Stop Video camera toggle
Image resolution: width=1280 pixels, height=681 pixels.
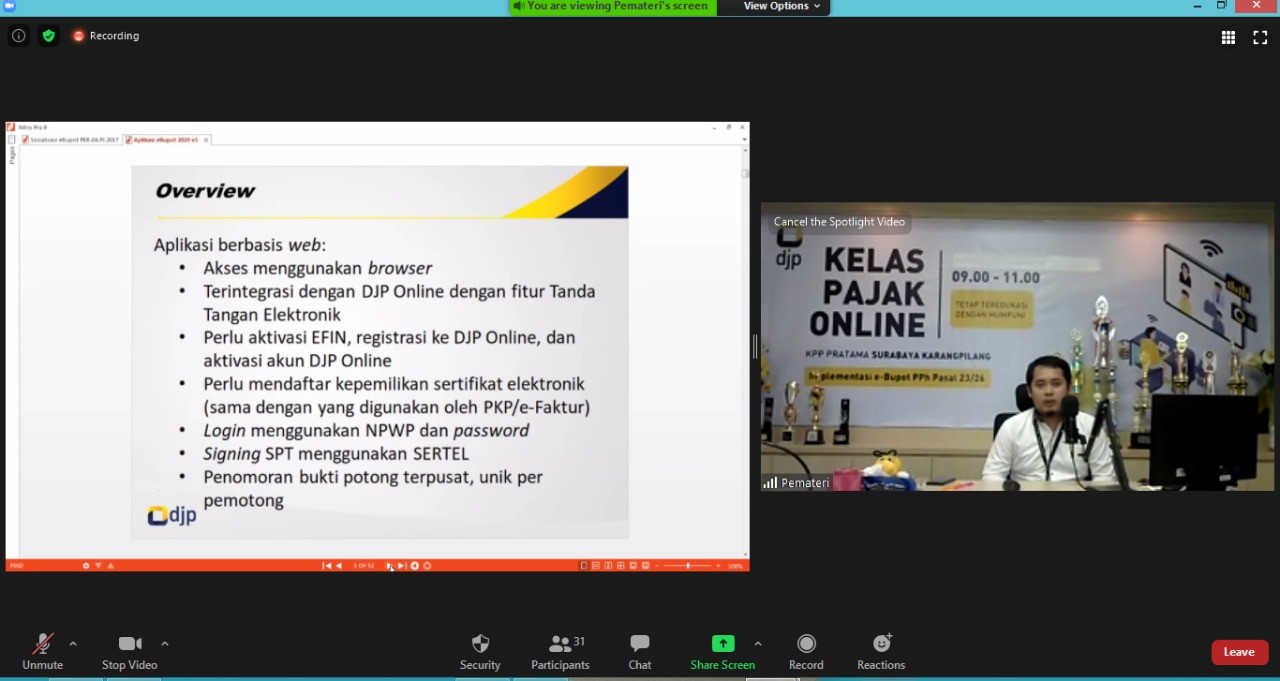coord(129,652)
